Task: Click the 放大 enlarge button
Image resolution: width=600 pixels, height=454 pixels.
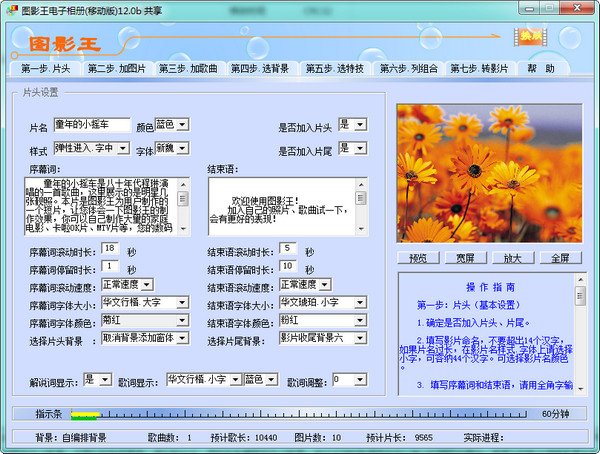Action: [x=512, y=258]
